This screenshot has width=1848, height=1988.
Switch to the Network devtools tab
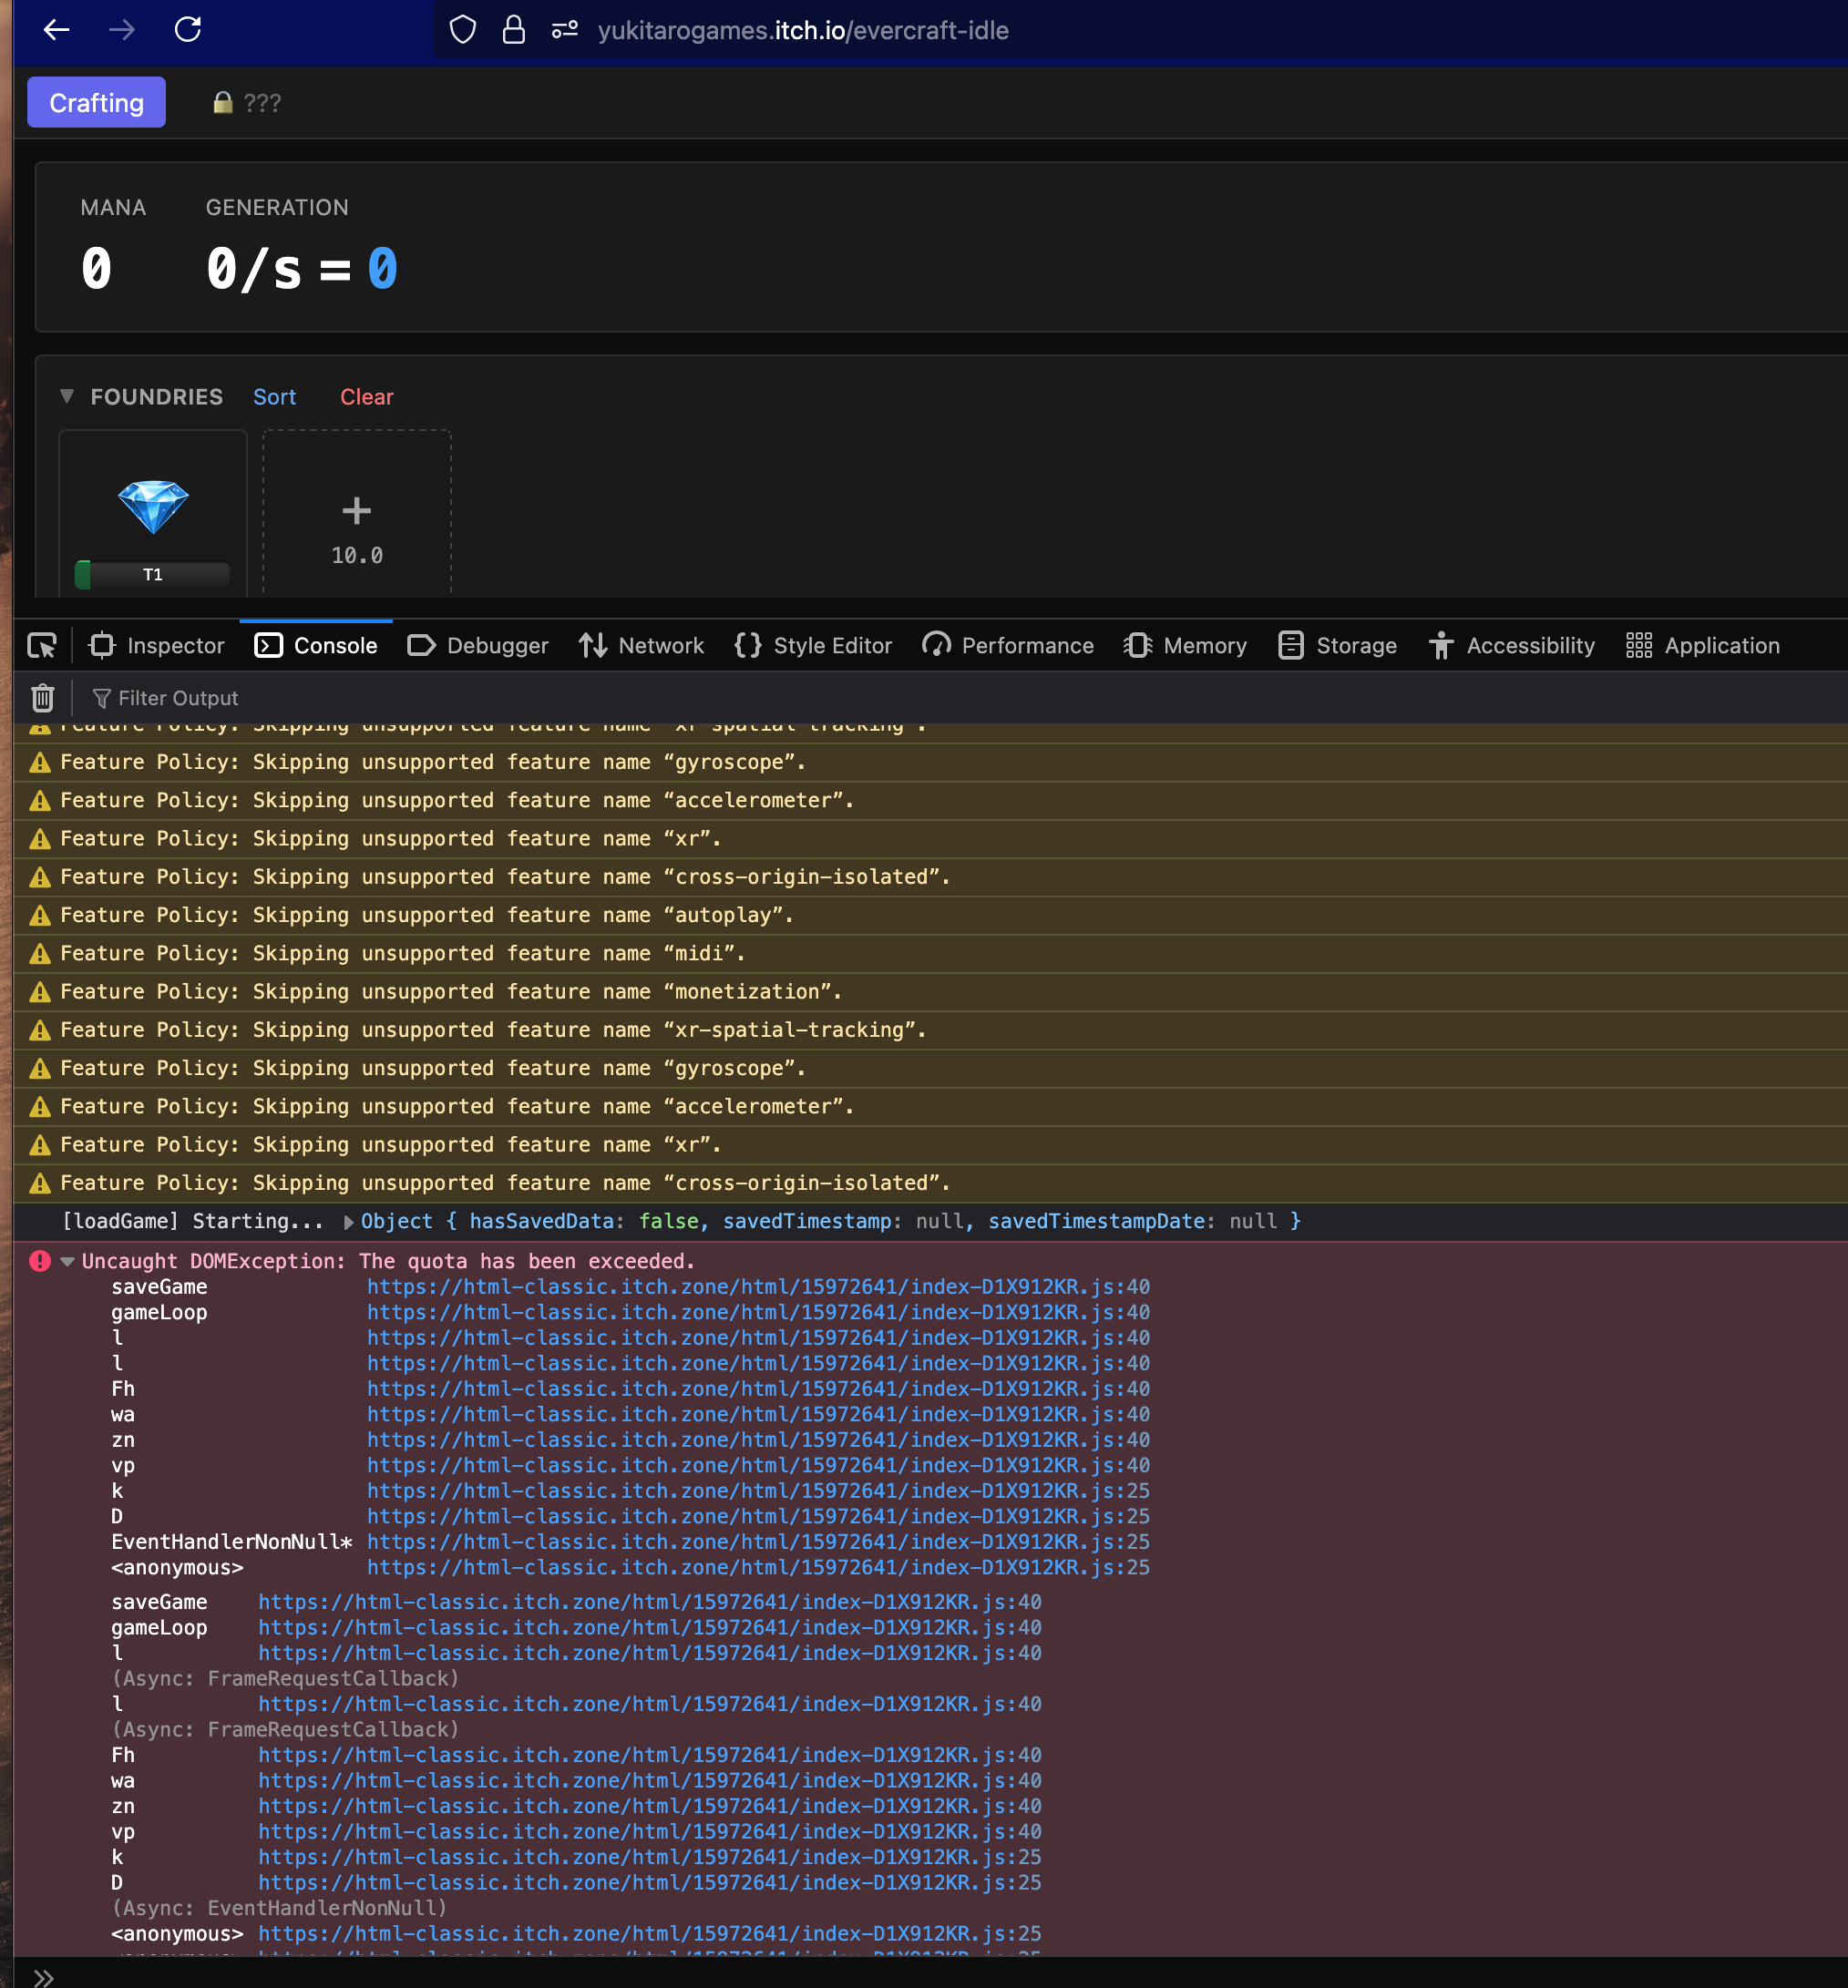click(x=642, y=646)
